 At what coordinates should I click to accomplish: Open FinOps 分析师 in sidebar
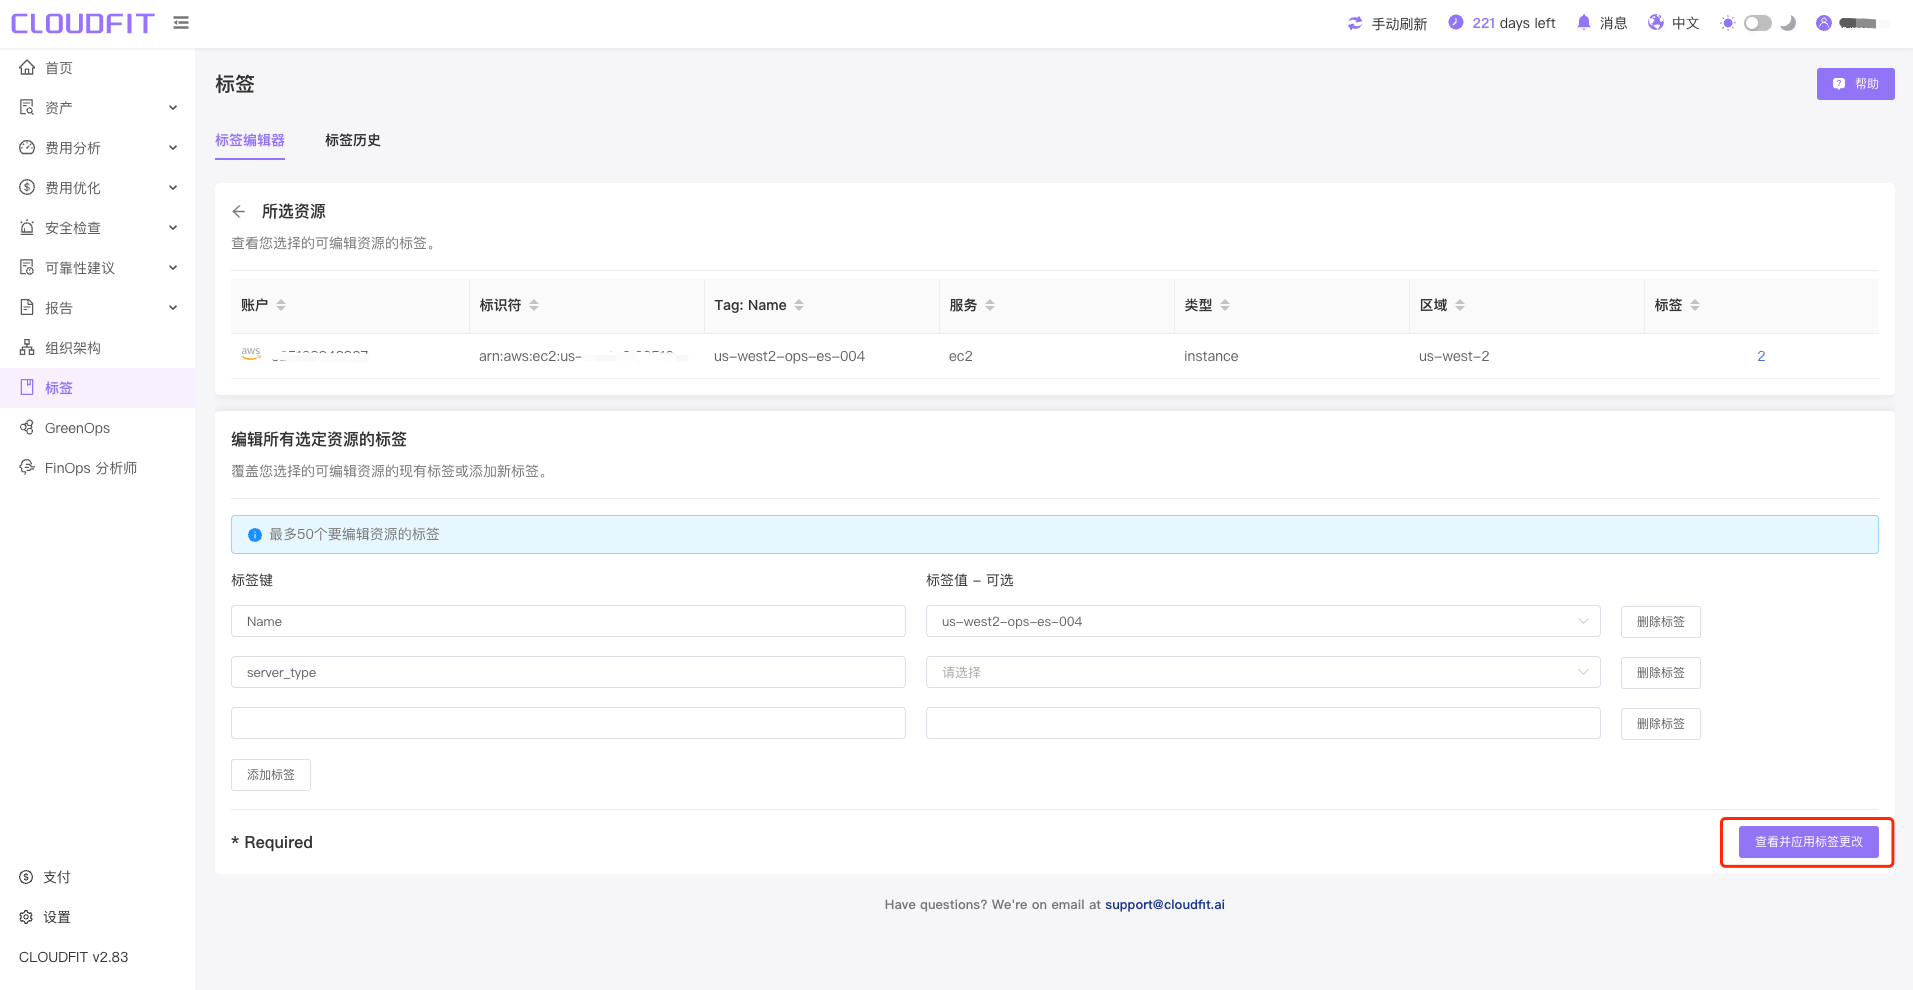pos(97,468)
